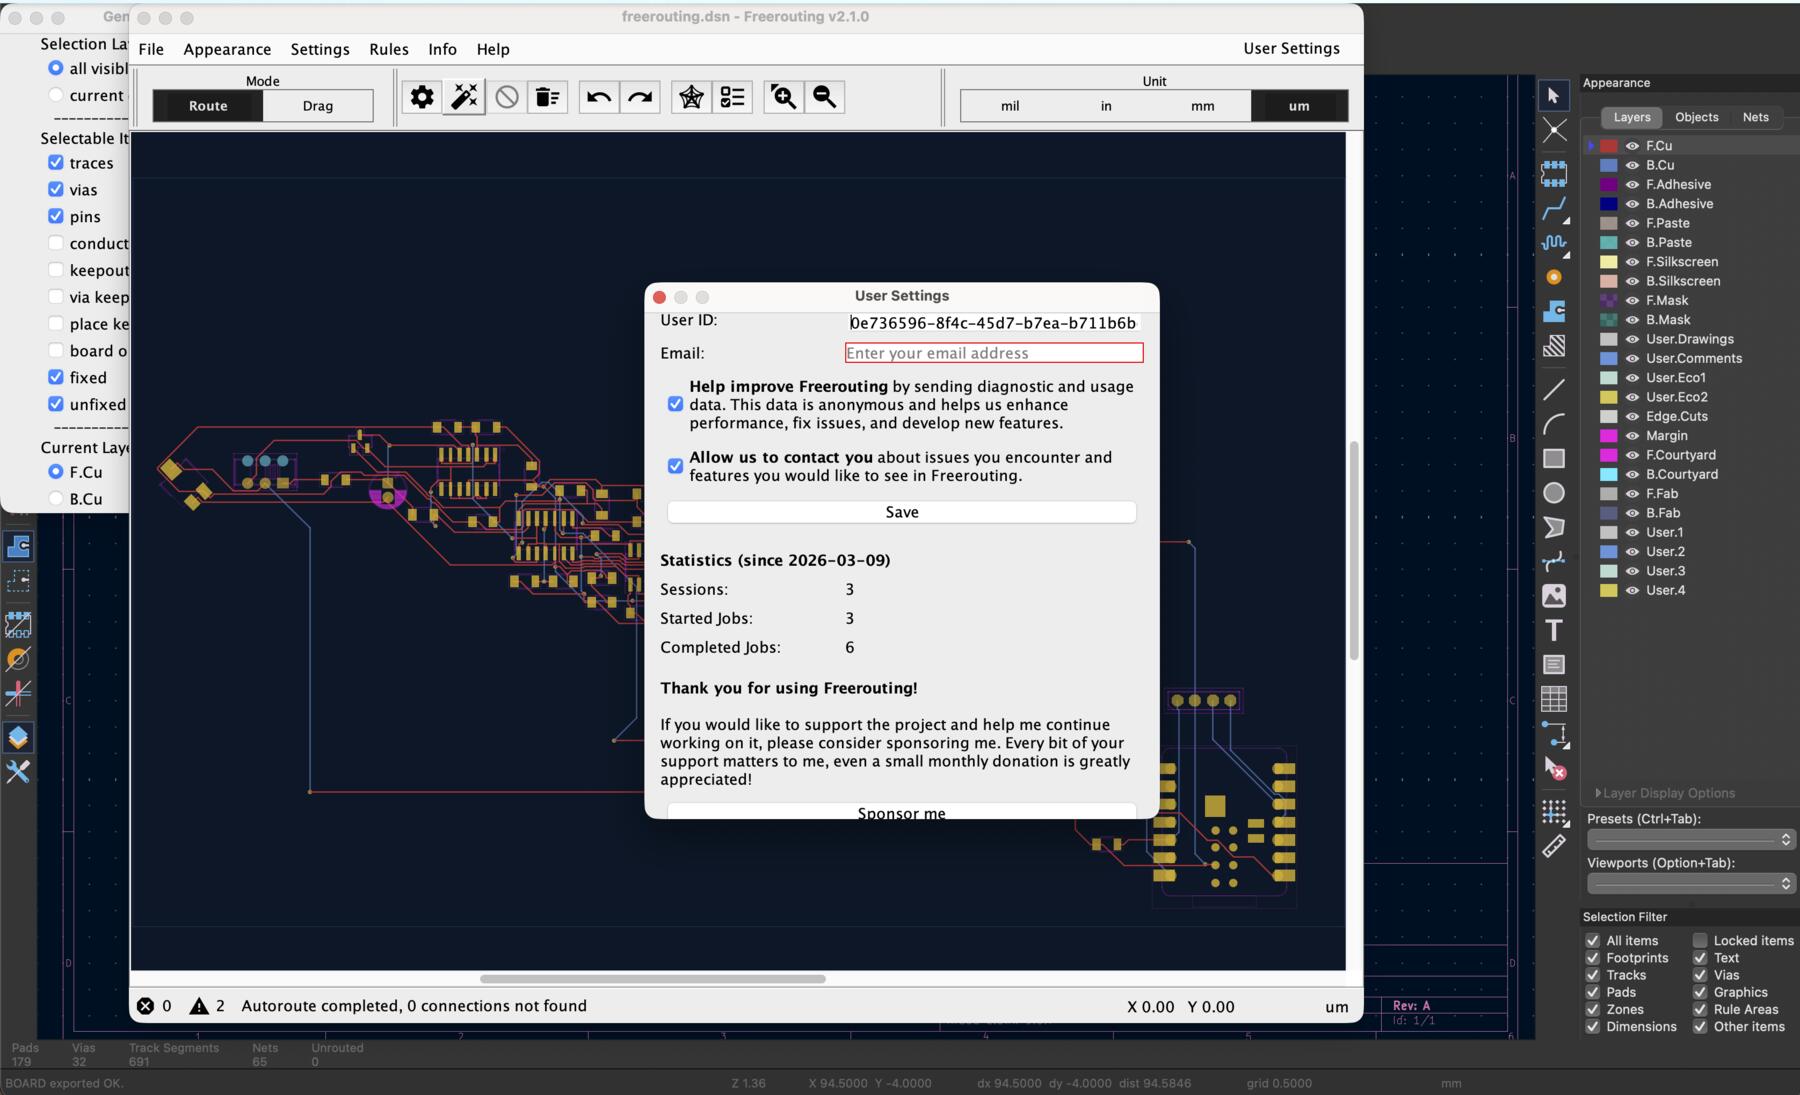Expand Layer Display Options

[1665, 793]
